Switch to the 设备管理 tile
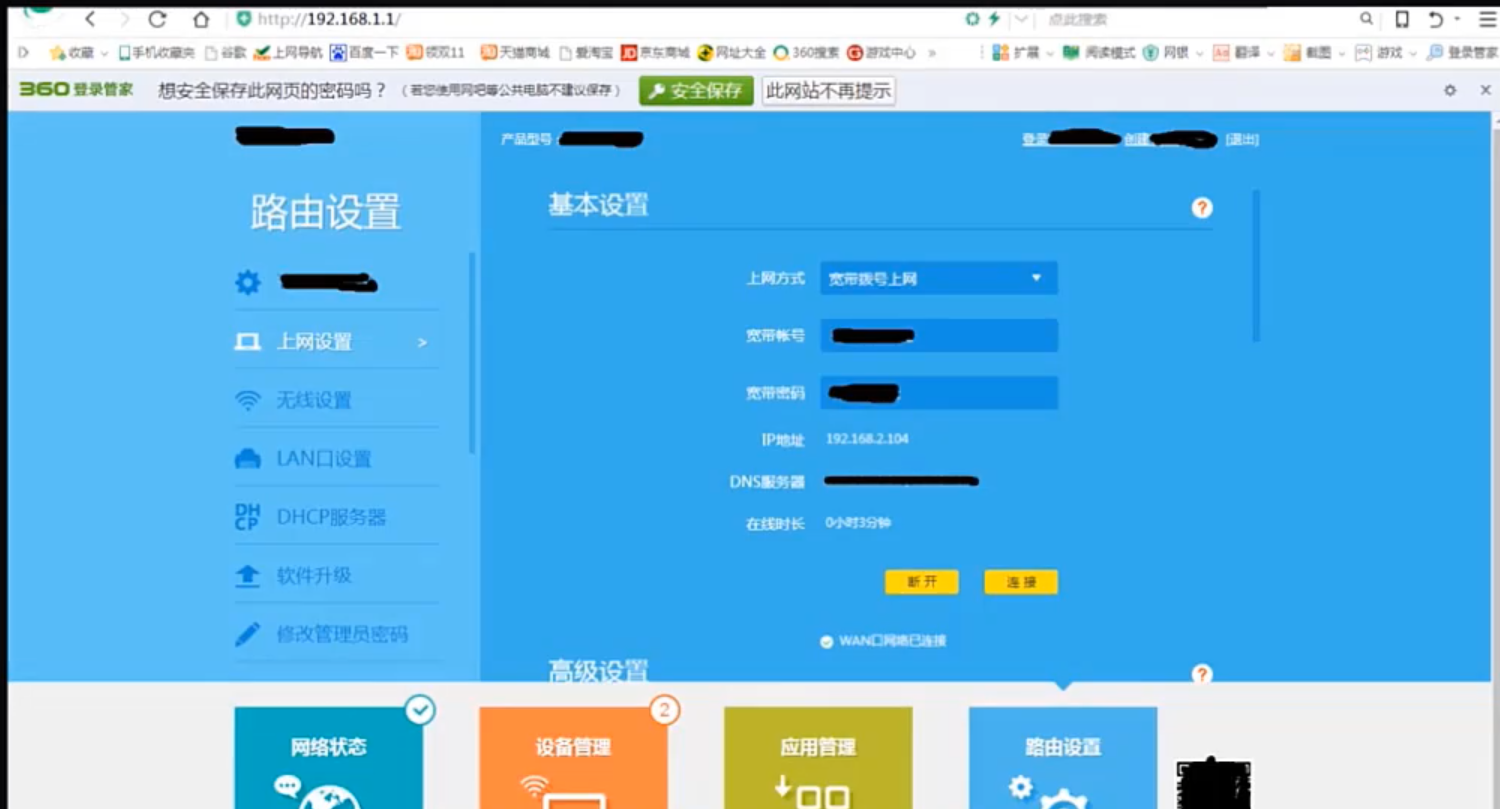The height and width of the screenshot is (809, 1500). click(x=573, y=757)
